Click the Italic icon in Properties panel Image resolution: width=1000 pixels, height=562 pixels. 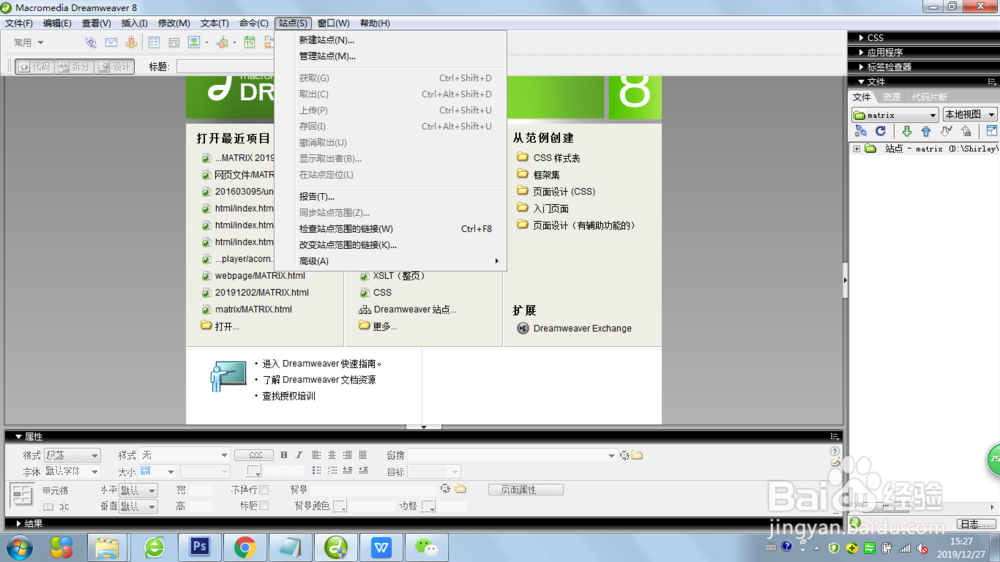298,455
